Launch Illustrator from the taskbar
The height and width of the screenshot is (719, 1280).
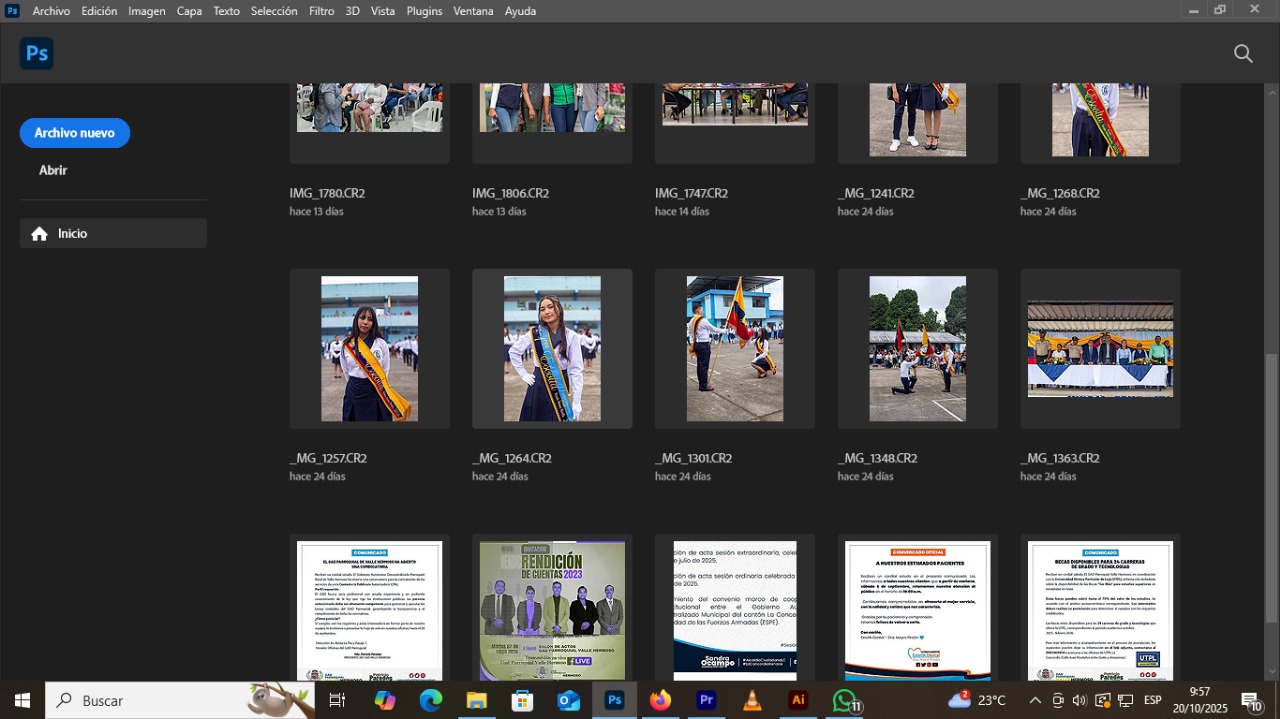click(798, 700)
